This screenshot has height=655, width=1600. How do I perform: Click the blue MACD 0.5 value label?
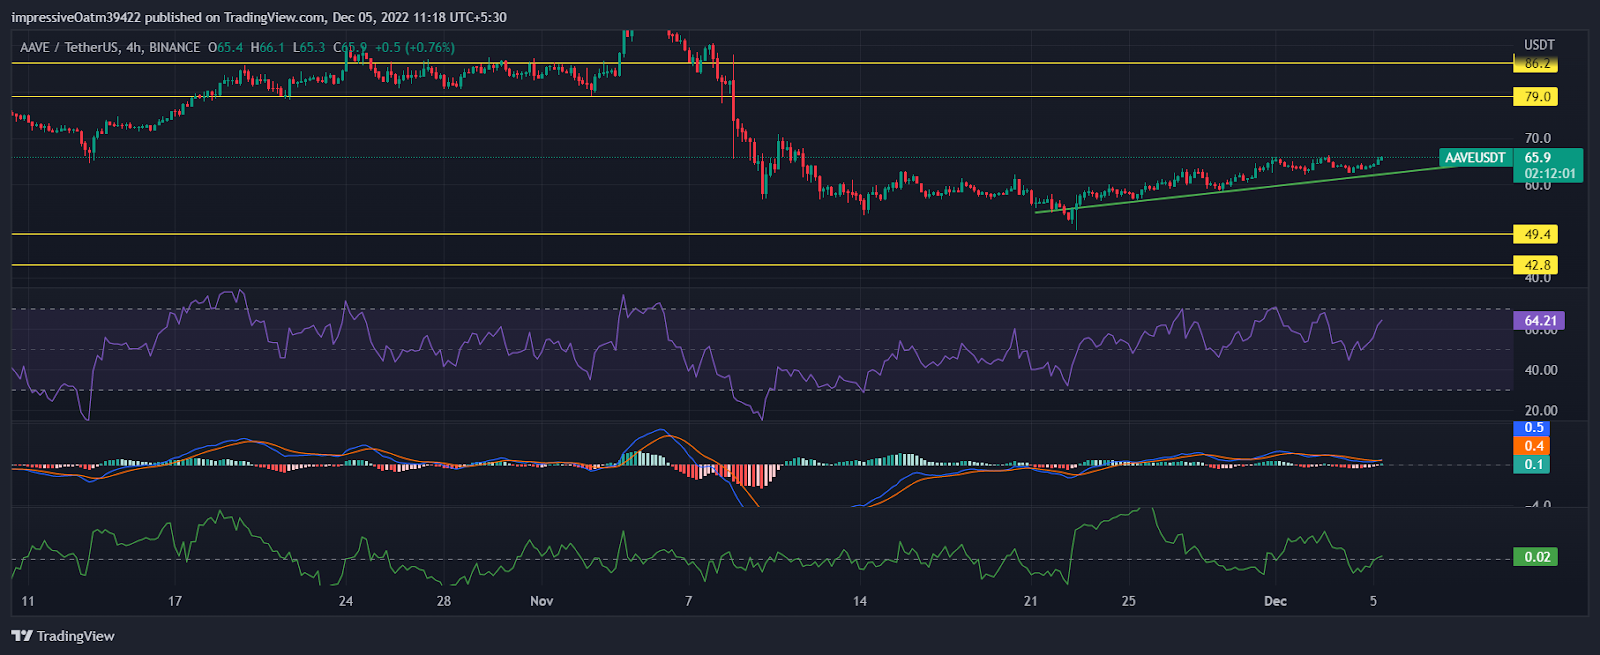click(1534, 428)
